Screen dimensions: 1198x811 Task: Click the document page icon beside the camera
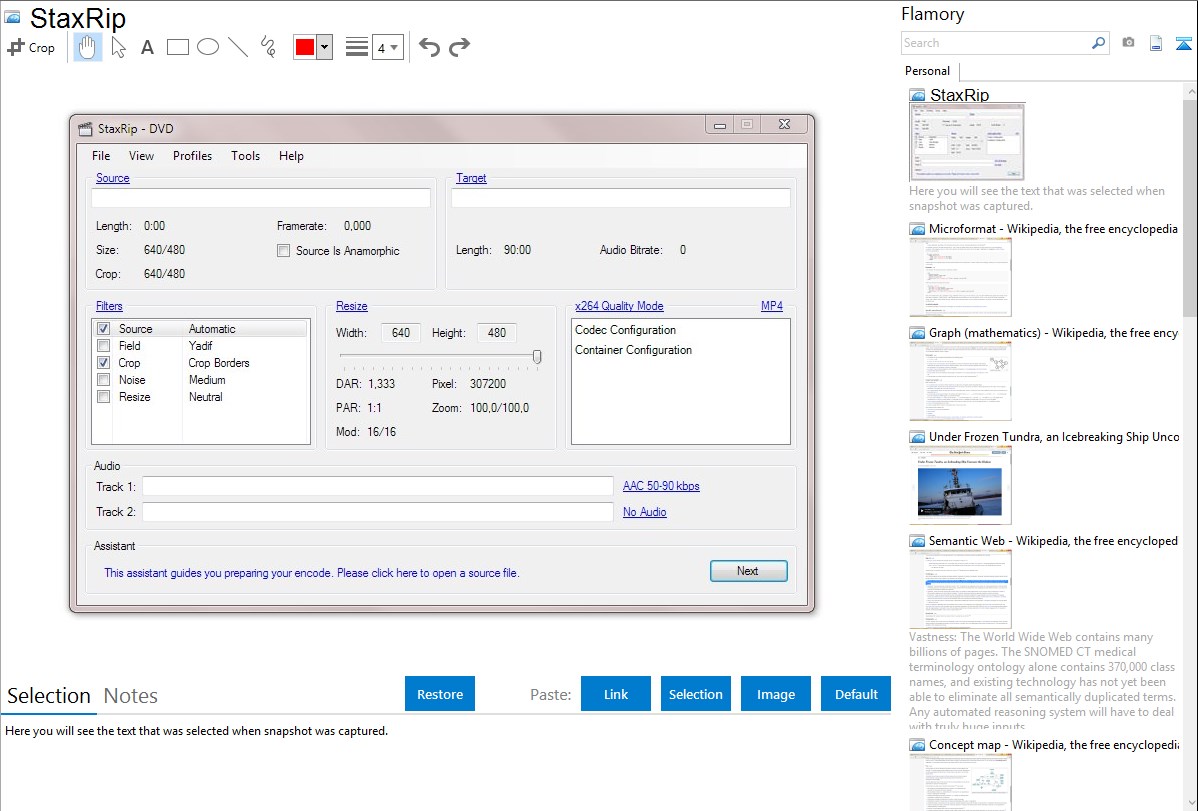tap(1156, 43)
